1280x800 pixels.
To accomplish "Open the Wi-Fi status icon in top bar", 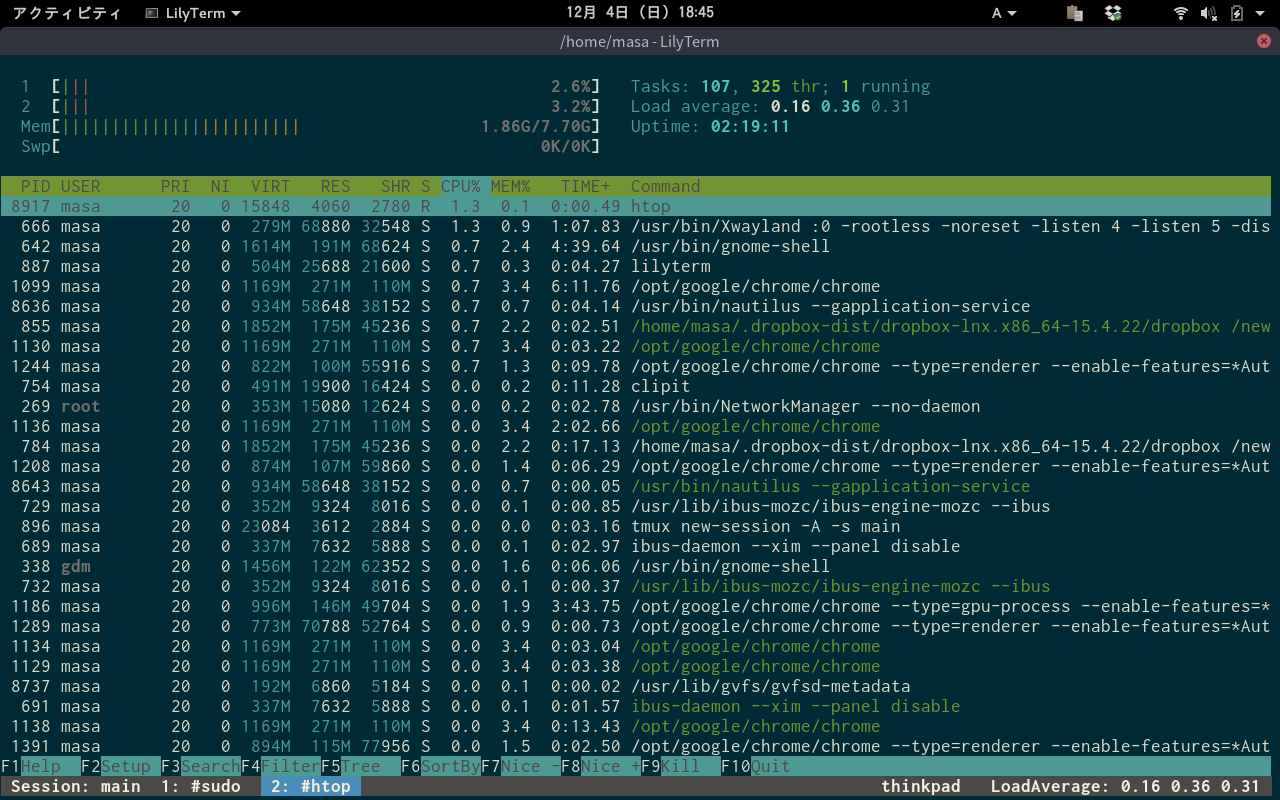I will point(1181,13).
